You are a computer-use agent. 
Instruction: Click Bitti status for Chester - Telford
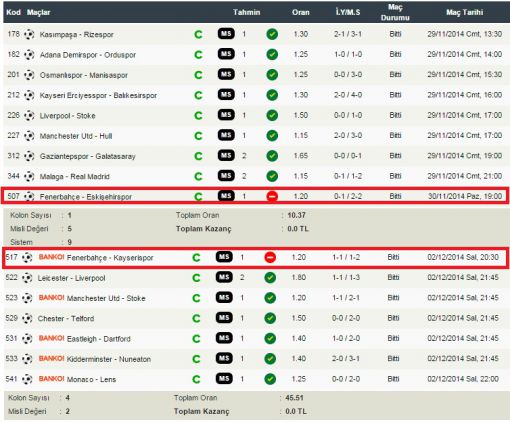pyautogui.click(x=393, y=318)
